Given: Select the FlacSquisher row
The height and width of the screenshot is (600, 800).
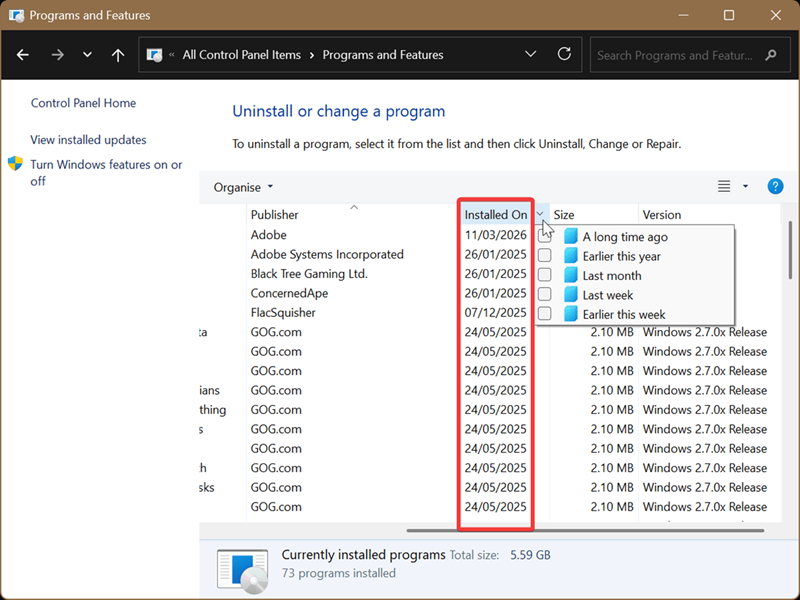Looking at the screenshot, I should [x=283, y=313].
